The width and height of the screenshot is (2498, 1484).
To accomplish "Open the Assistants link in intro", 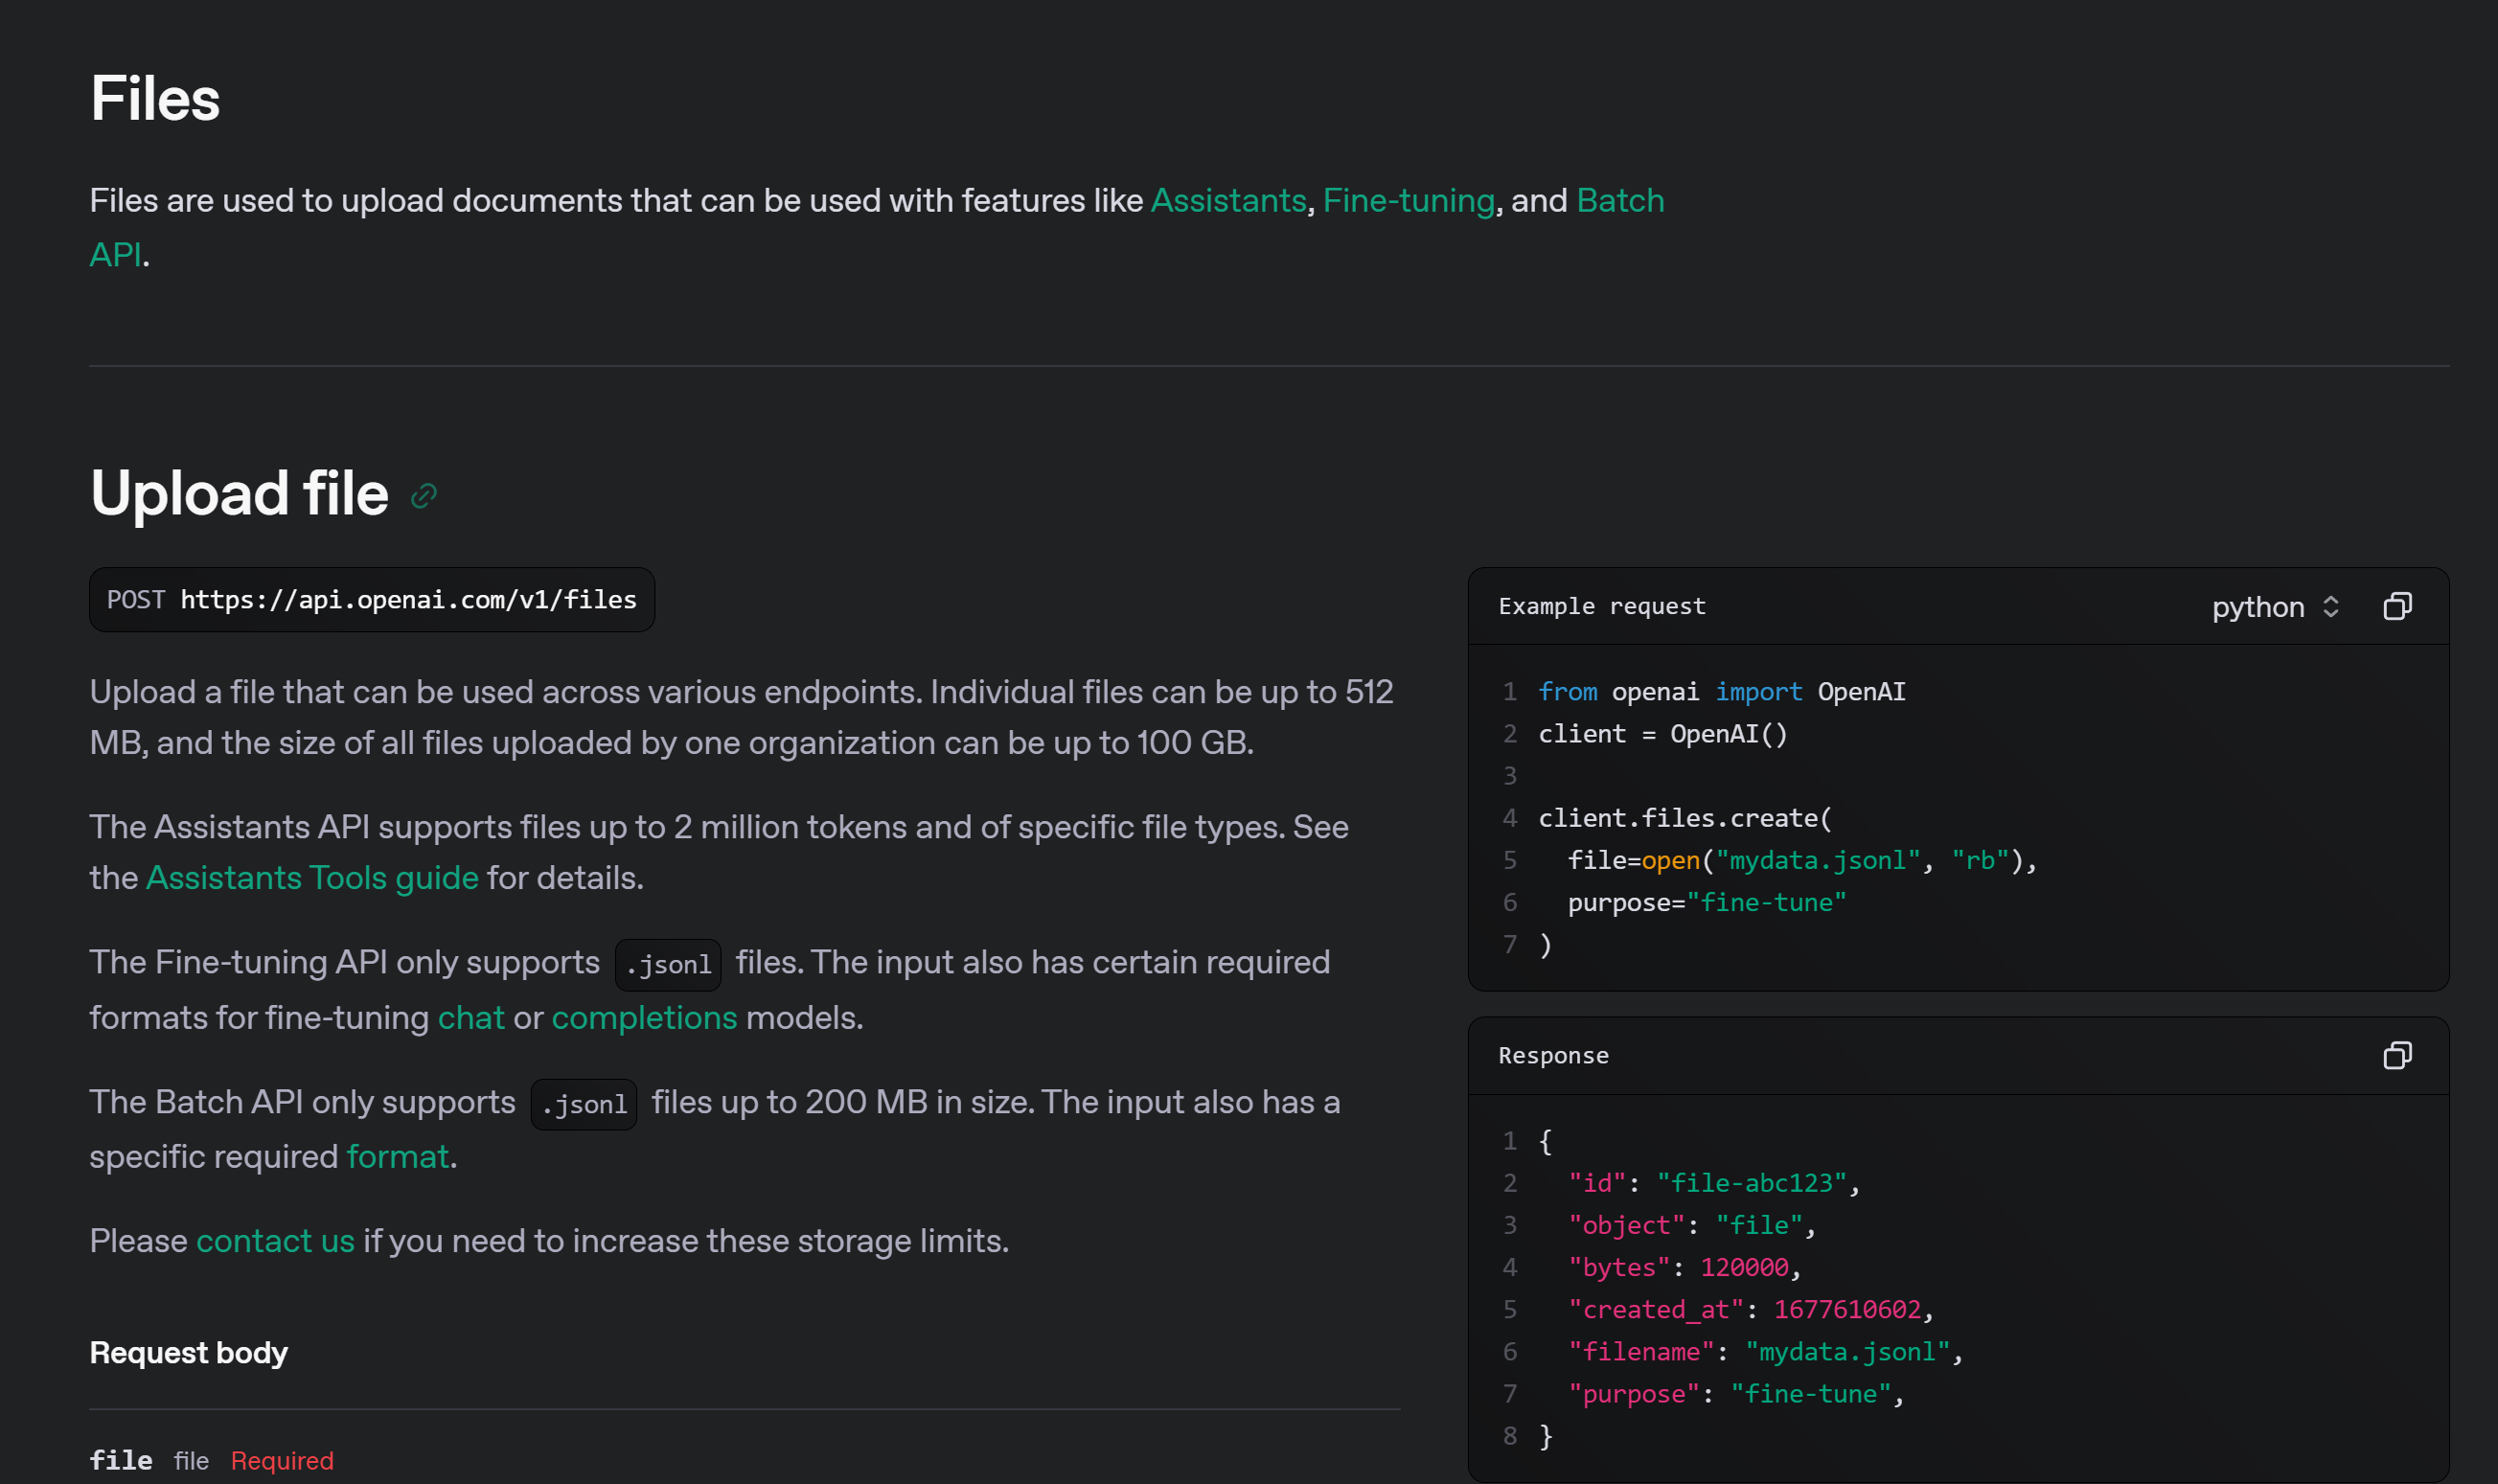I will coord(1228,200).
